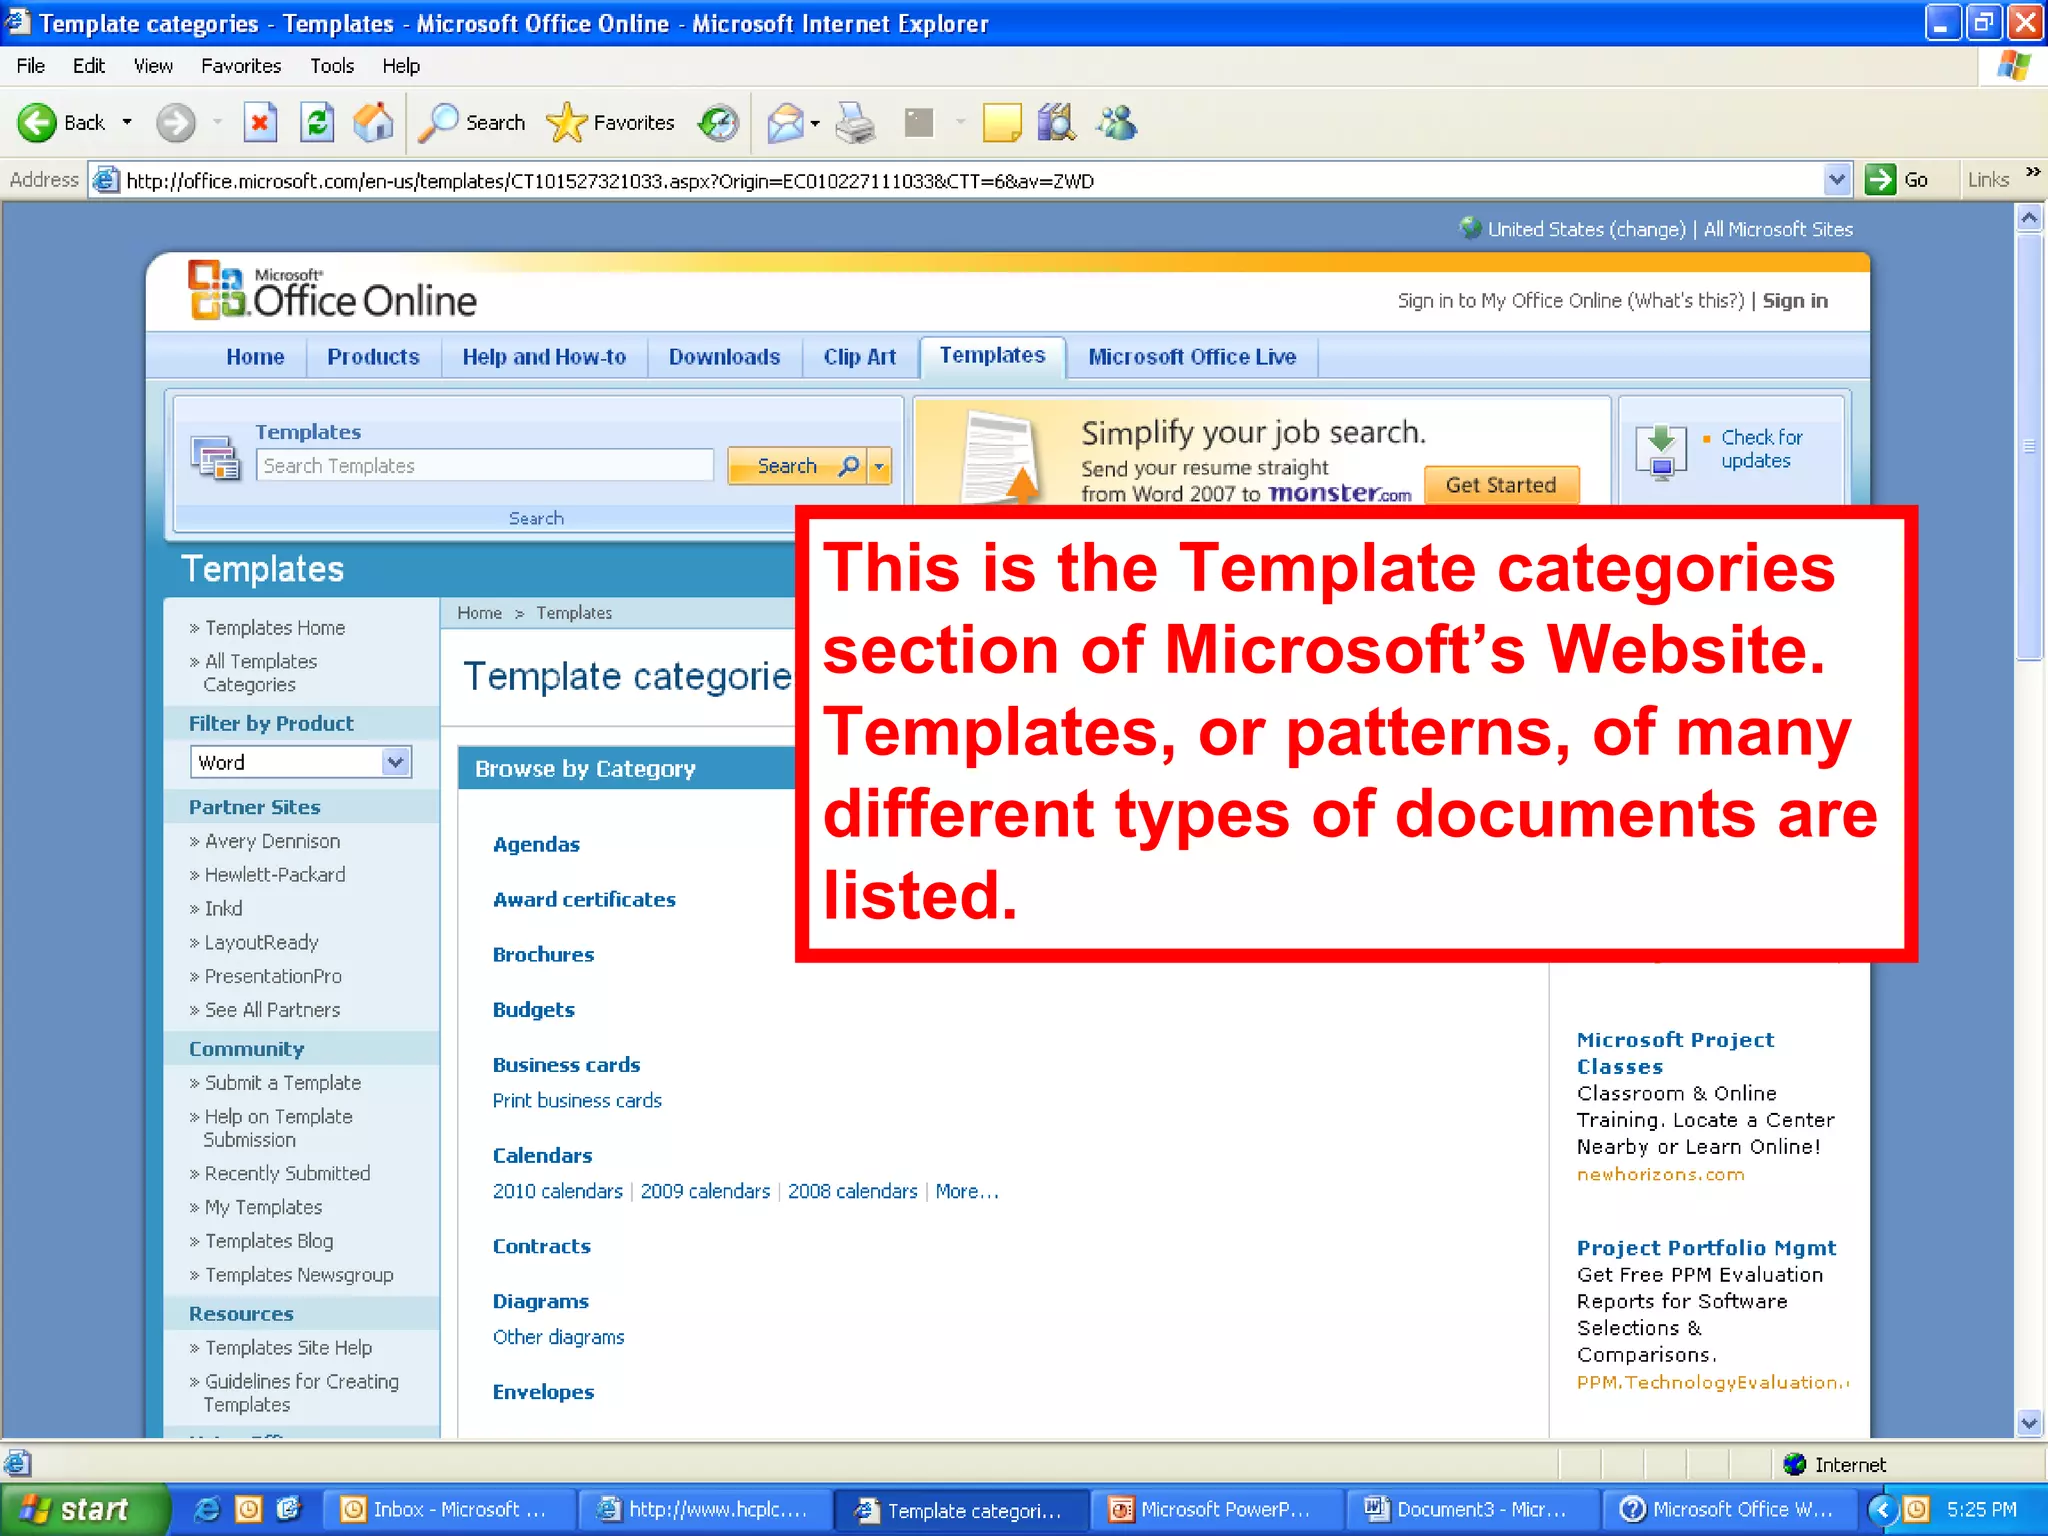The height and width of the screenshot is (1536, 2048).
Task: Open the History icon
Action: click(x=718, y=123)
